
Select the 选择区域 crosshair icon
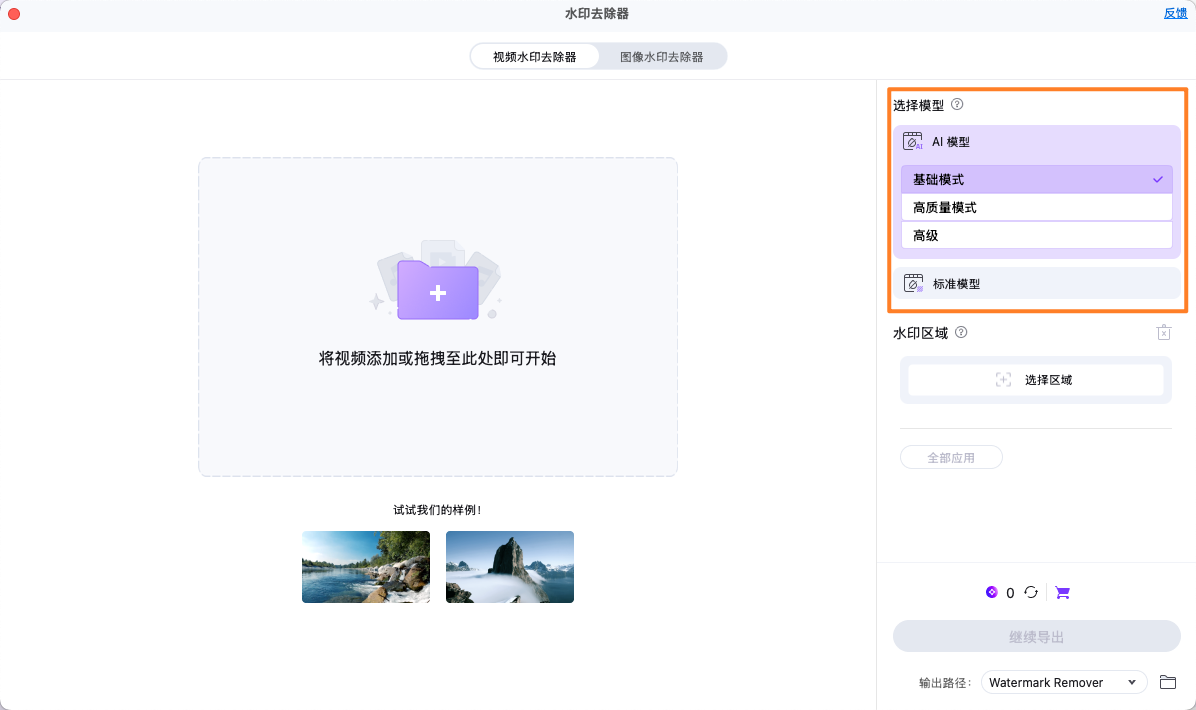pyautogui.click(x=1003, y=379)
